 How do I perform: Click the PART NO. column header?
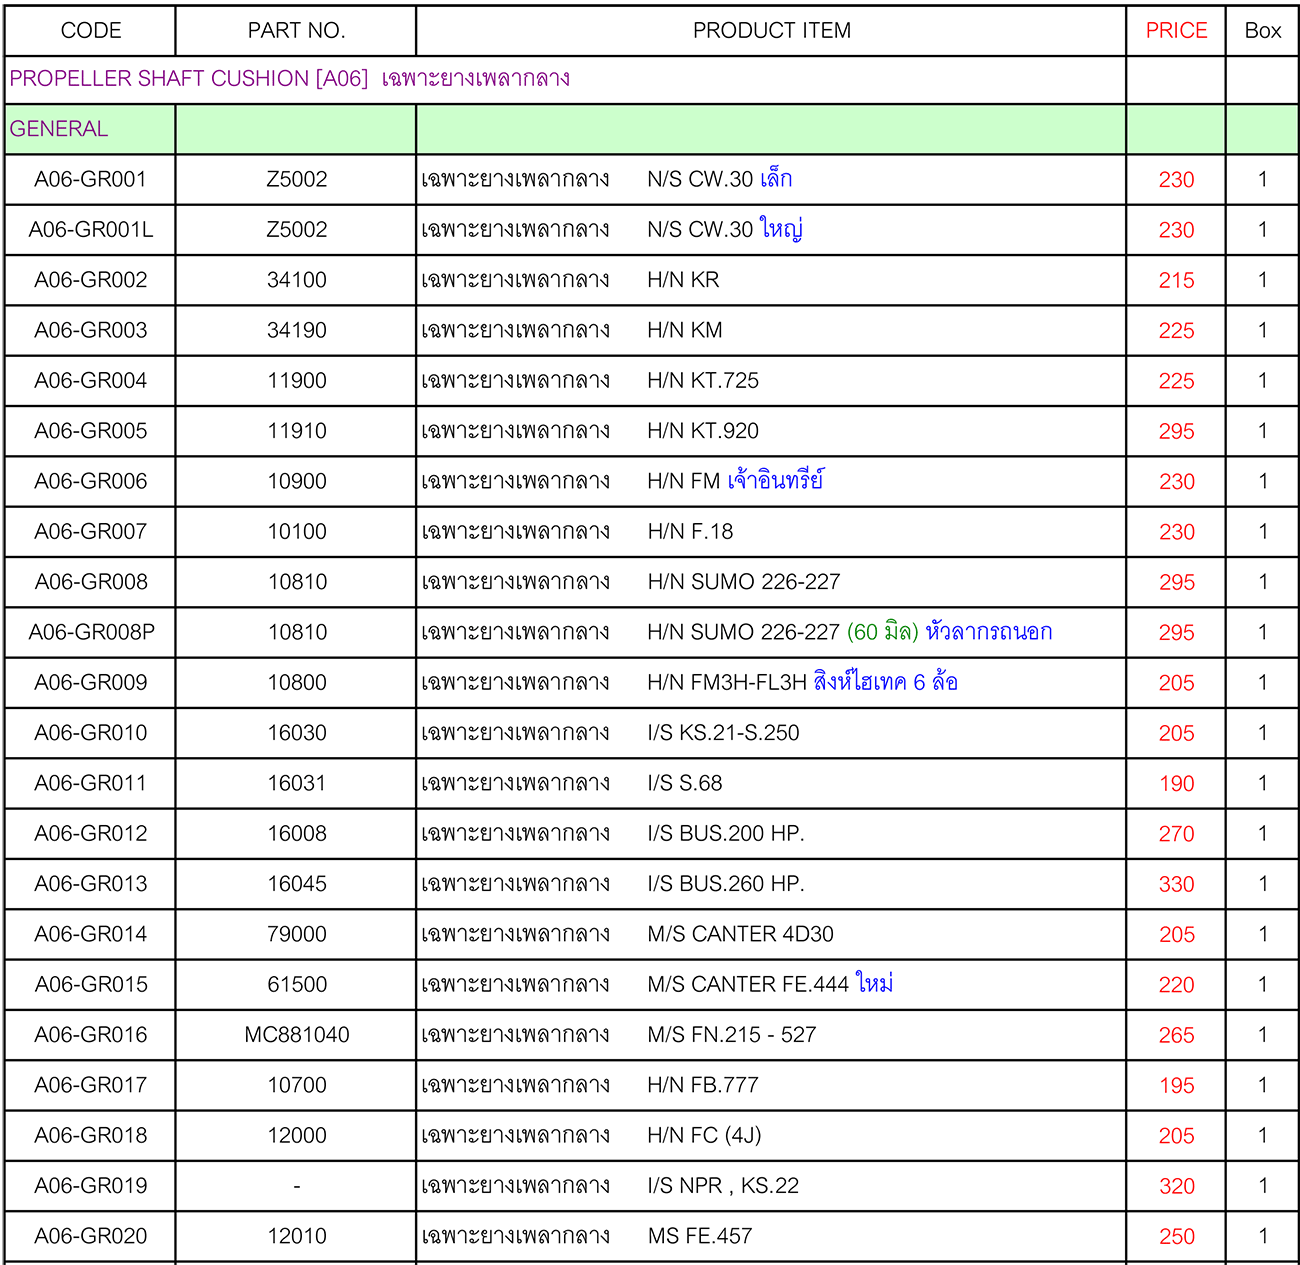pyautogui.click(x=296, y=31)
